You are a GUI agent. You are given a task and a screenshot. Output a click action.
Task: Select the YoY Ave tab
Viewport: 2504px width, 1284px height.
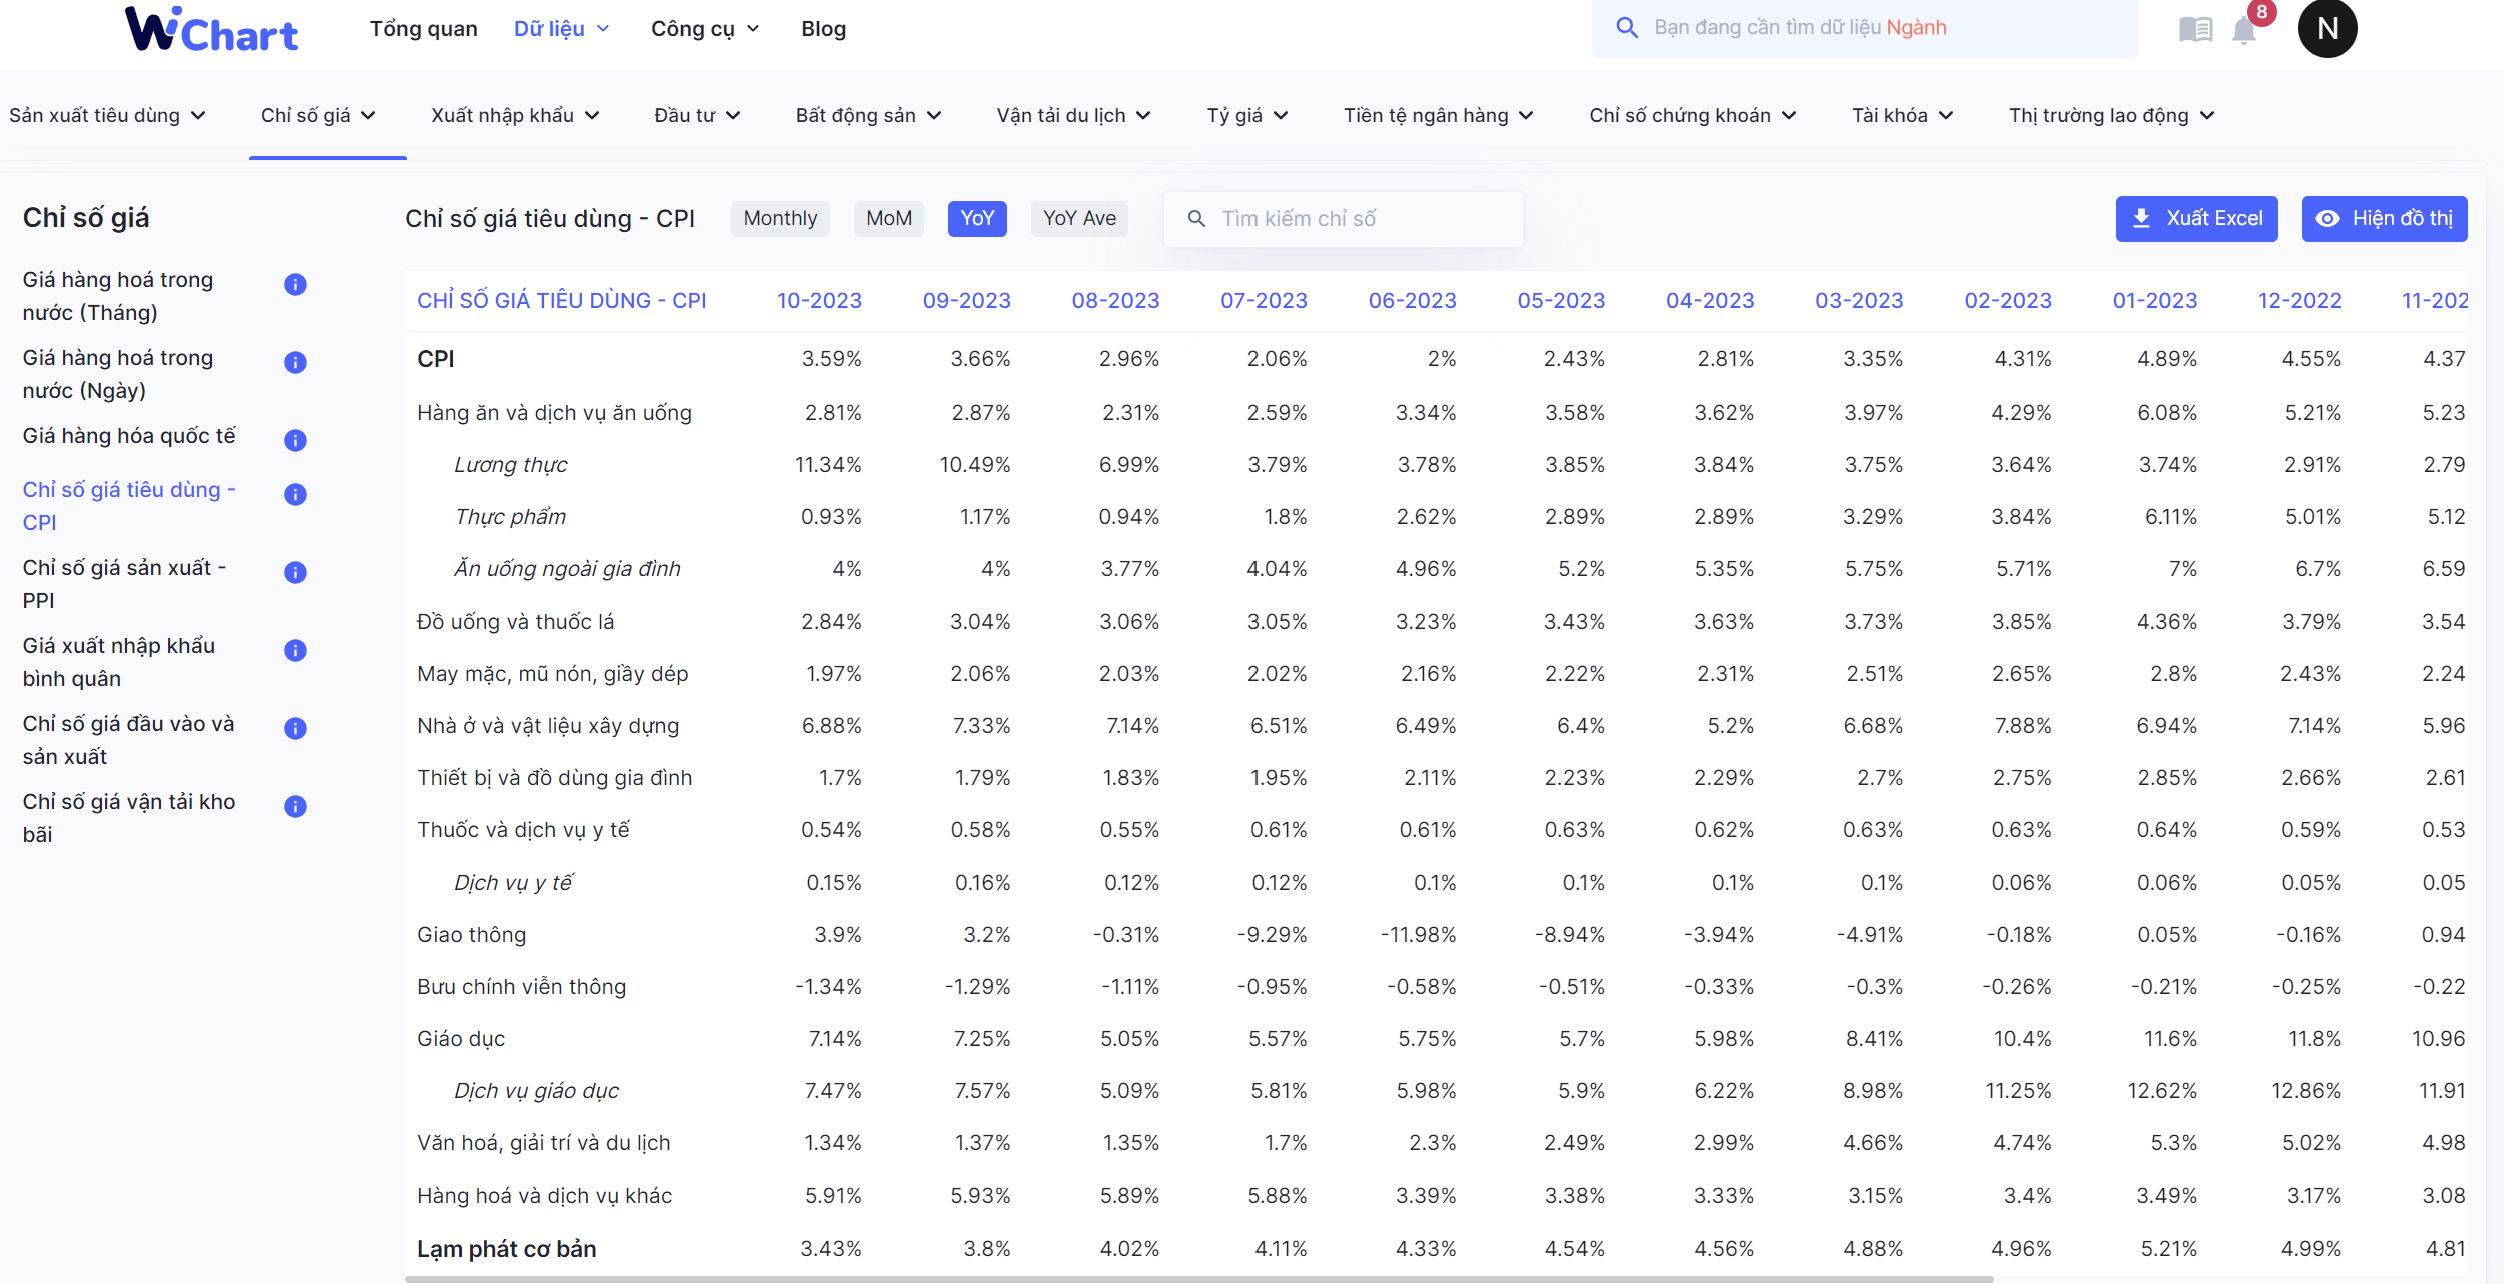[x=1079, y=218]
